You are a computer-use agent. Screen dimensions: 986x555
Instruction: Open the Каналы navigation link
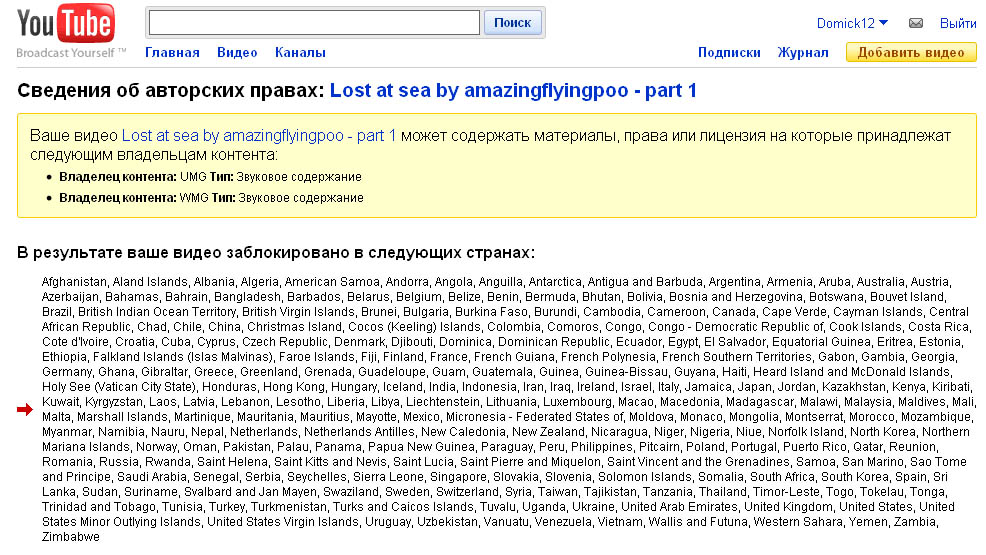pos(300,53)
